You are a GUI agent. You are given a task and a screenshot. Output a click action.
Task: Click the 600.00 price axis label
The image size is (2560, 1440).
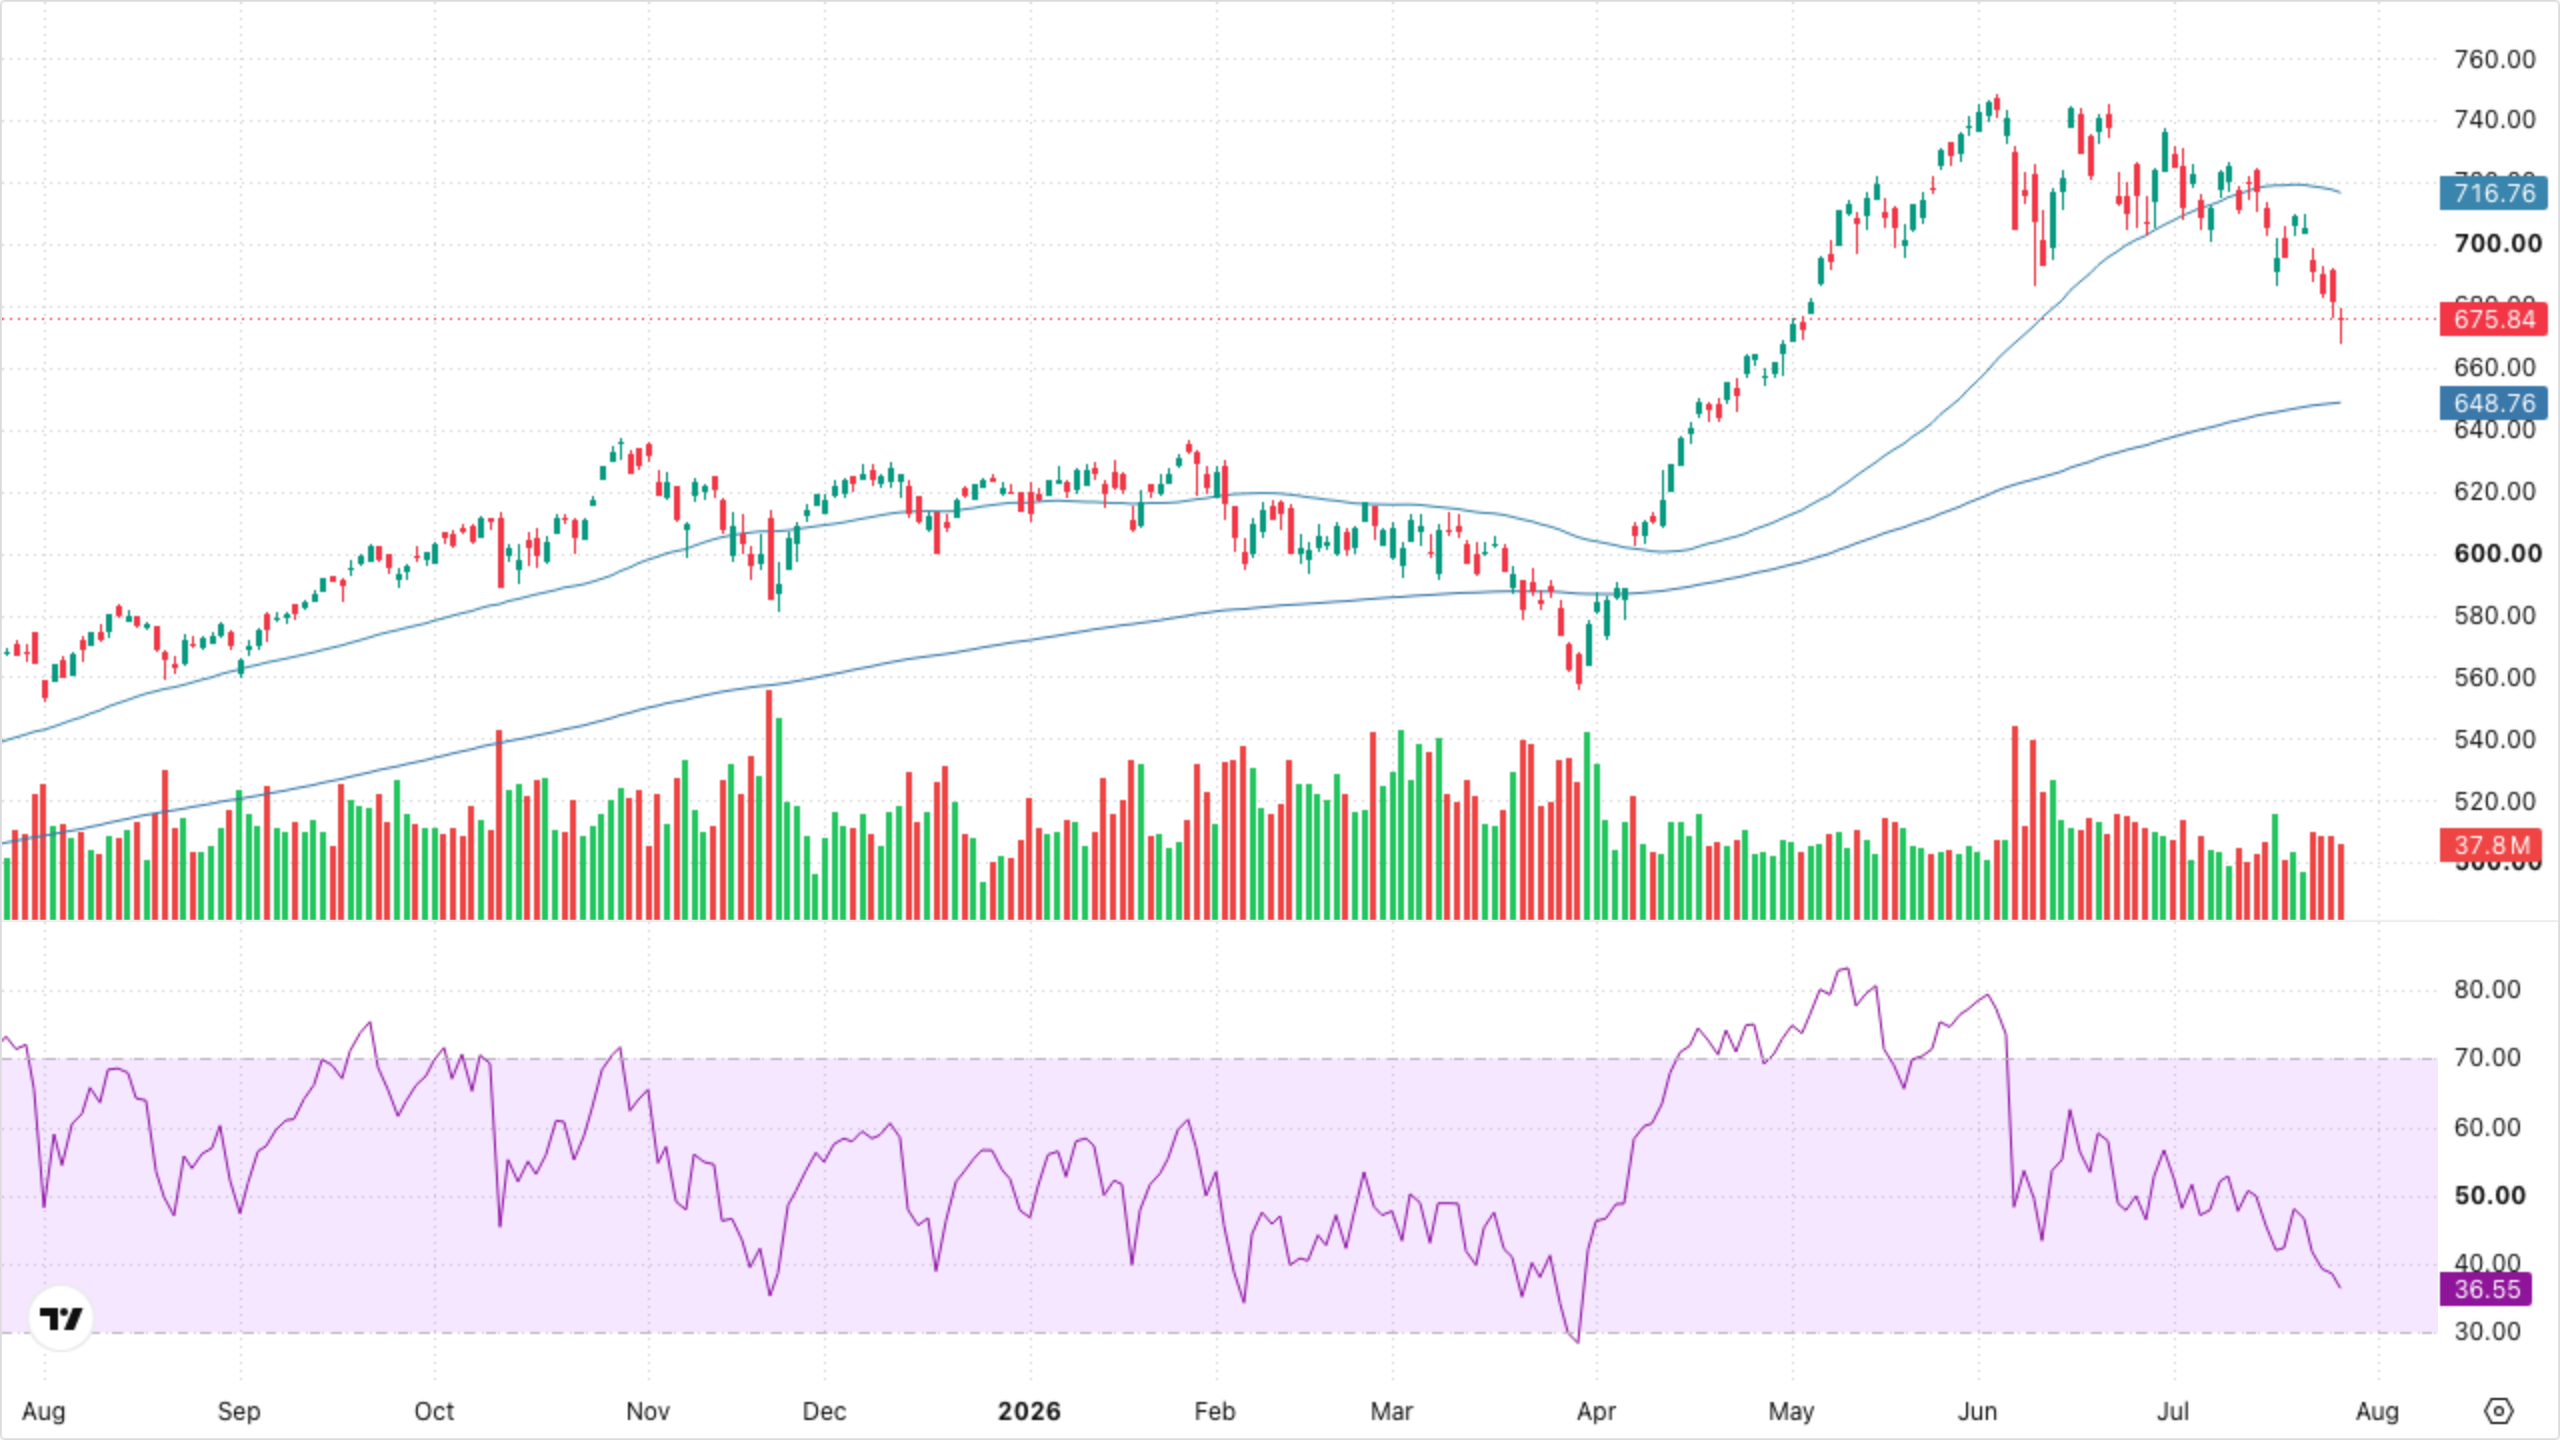coord(2497,553)
